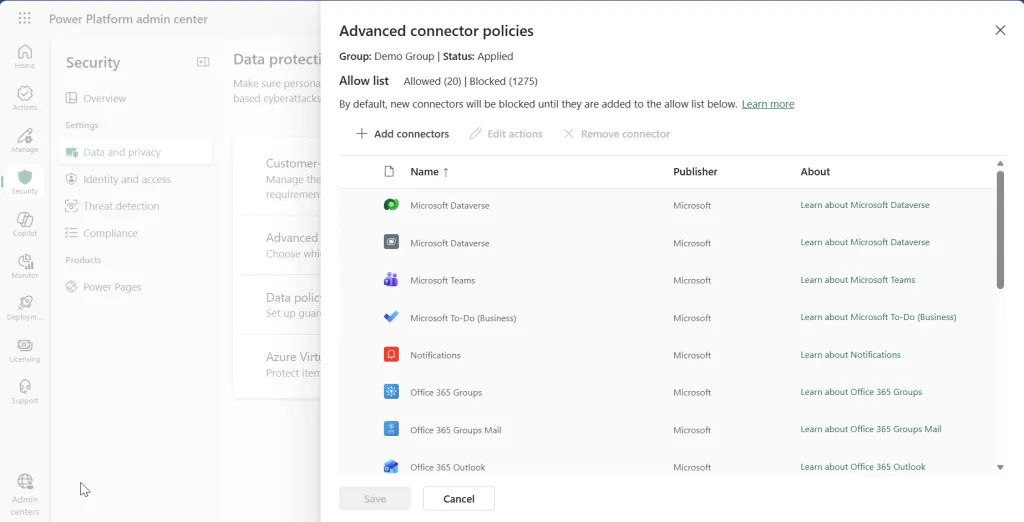Image resolution: width=1024 pixels, height=522 pixels.
Task: Select the Office 365 Outlook row name
Action: pyautogui.click(x=447, y=468)
